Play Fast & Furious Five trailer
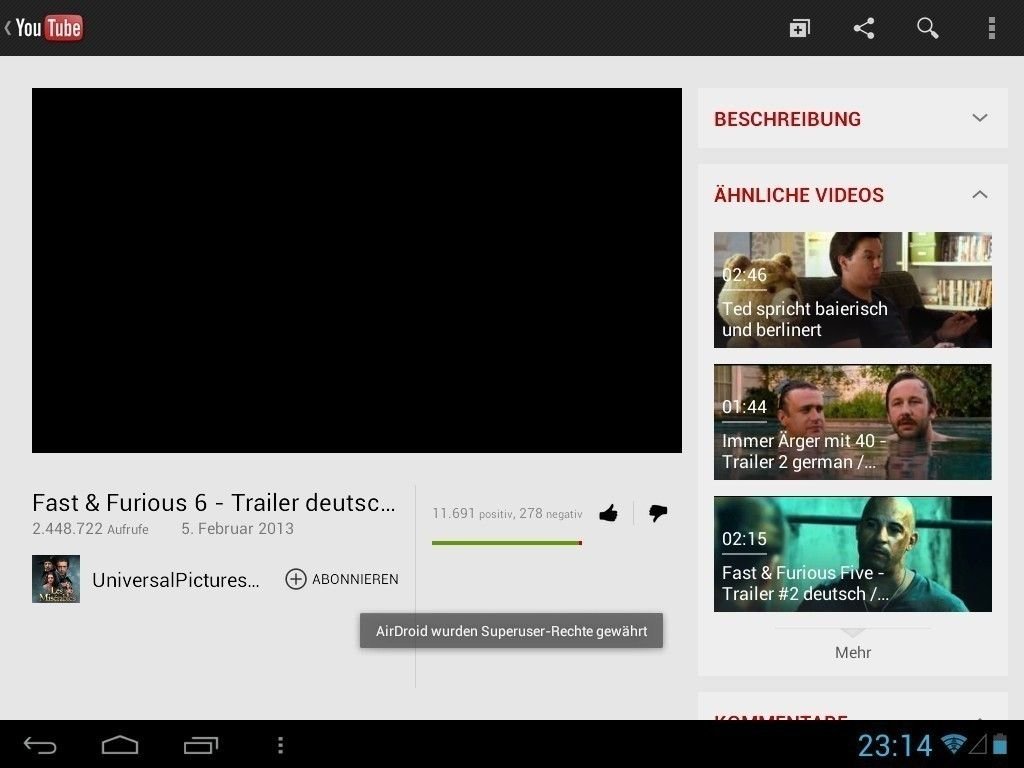1024x768 pixels. [853, 554]
